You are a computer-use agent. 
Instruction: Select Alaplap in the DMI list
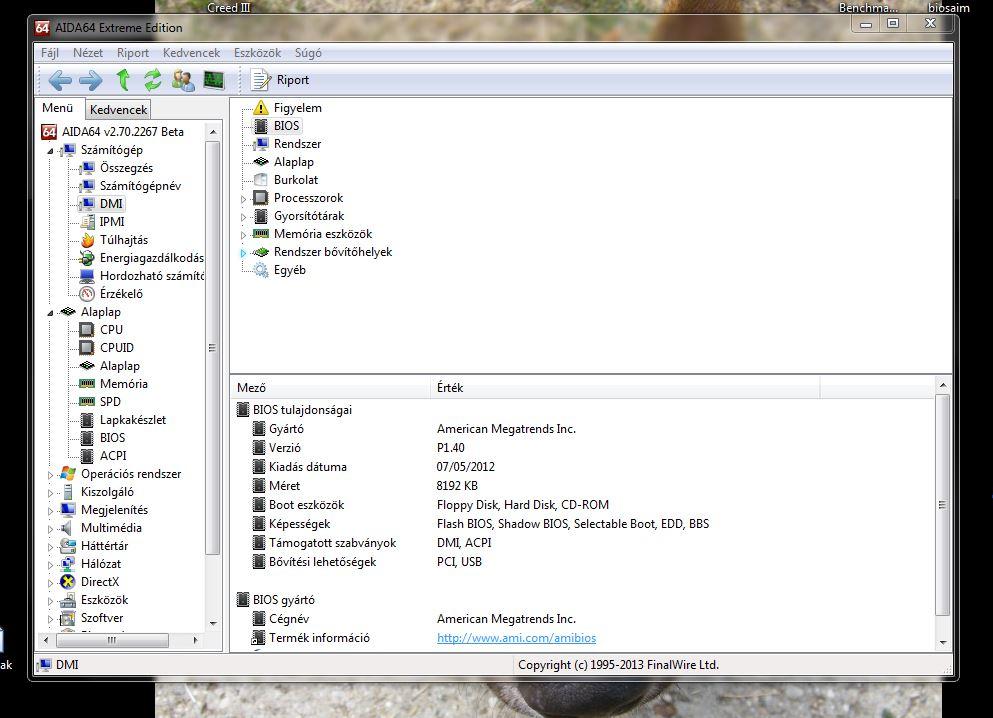click(293, 162)
